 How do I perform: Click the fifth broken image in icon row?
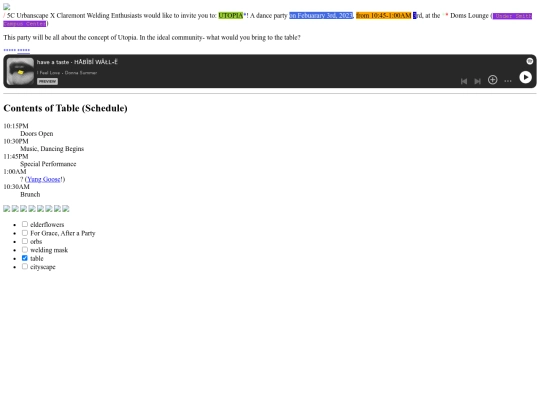pos(40,208)
